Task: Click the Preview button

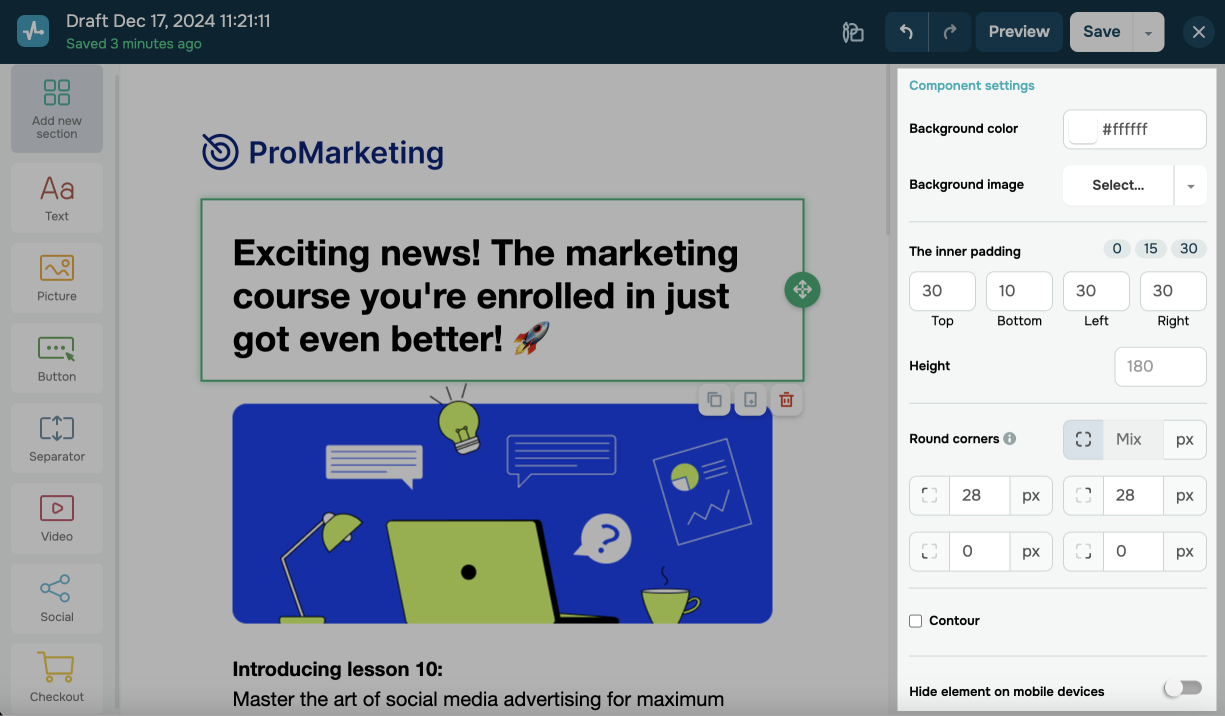Action: click(1018, 32)
